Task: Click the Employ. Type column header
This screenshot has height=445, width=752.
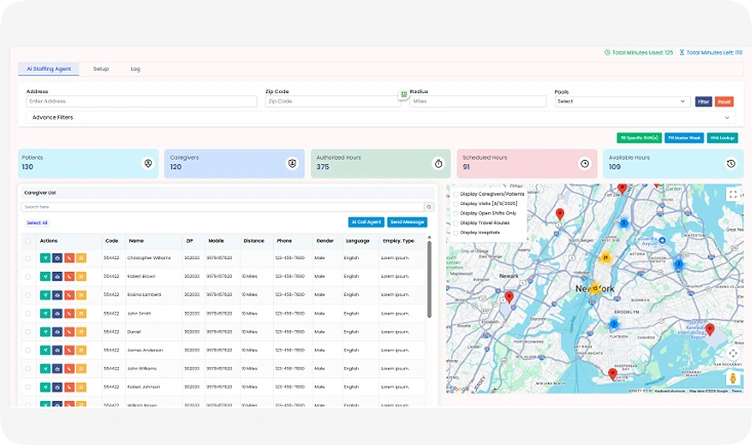Action: pos(398,241)
